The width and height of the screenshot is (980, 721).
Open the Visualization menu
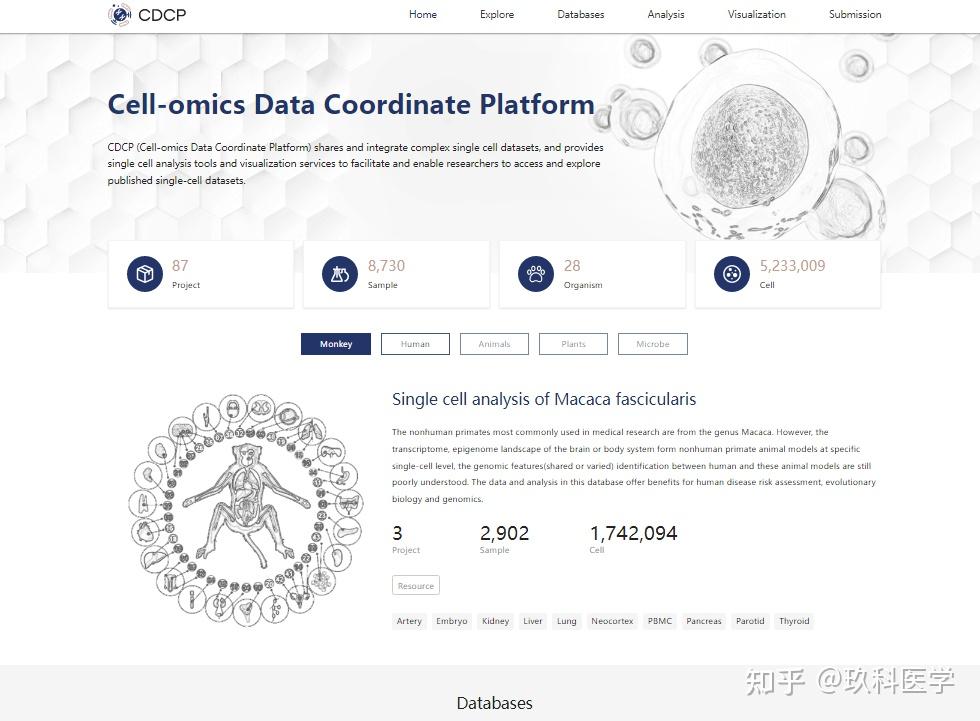click(x=756, y=14)
